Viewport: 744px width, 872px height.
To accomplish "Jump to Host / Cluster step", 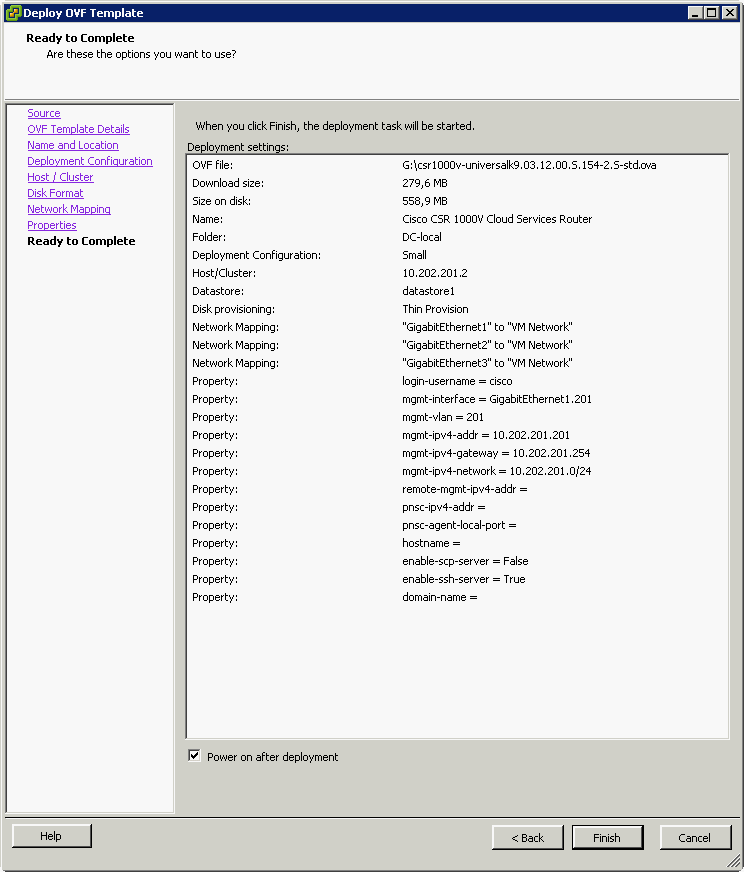I will (60, 177).
